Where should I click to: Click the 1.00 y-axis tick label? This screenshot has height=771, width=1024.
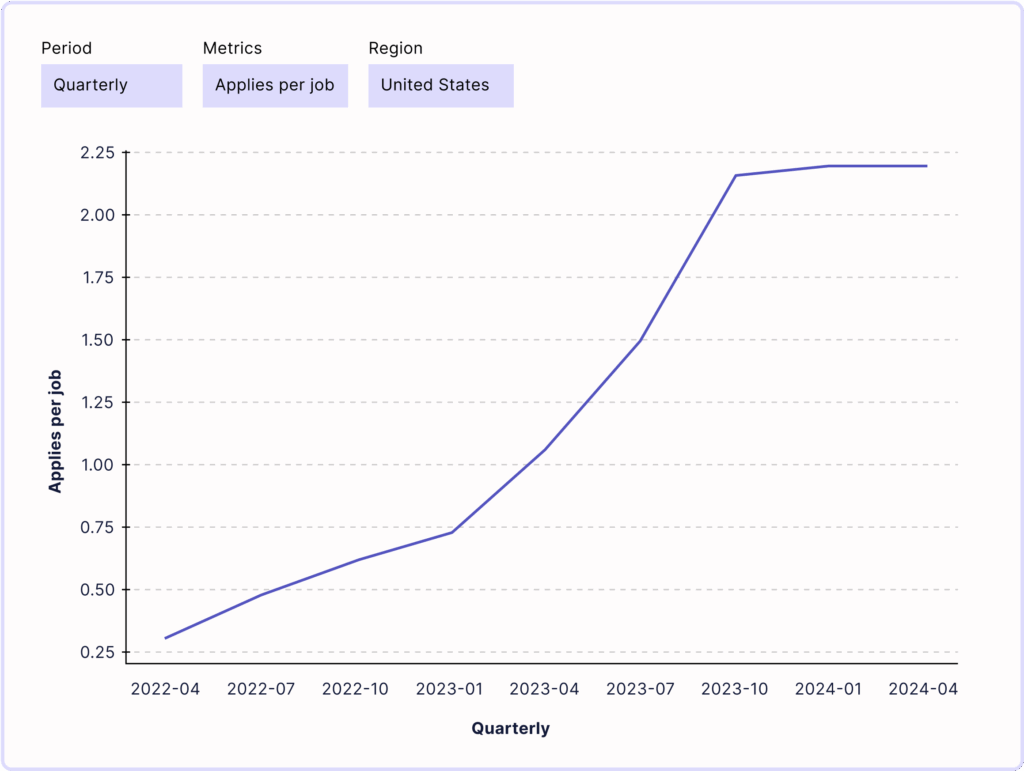click(x=98, y=465)
